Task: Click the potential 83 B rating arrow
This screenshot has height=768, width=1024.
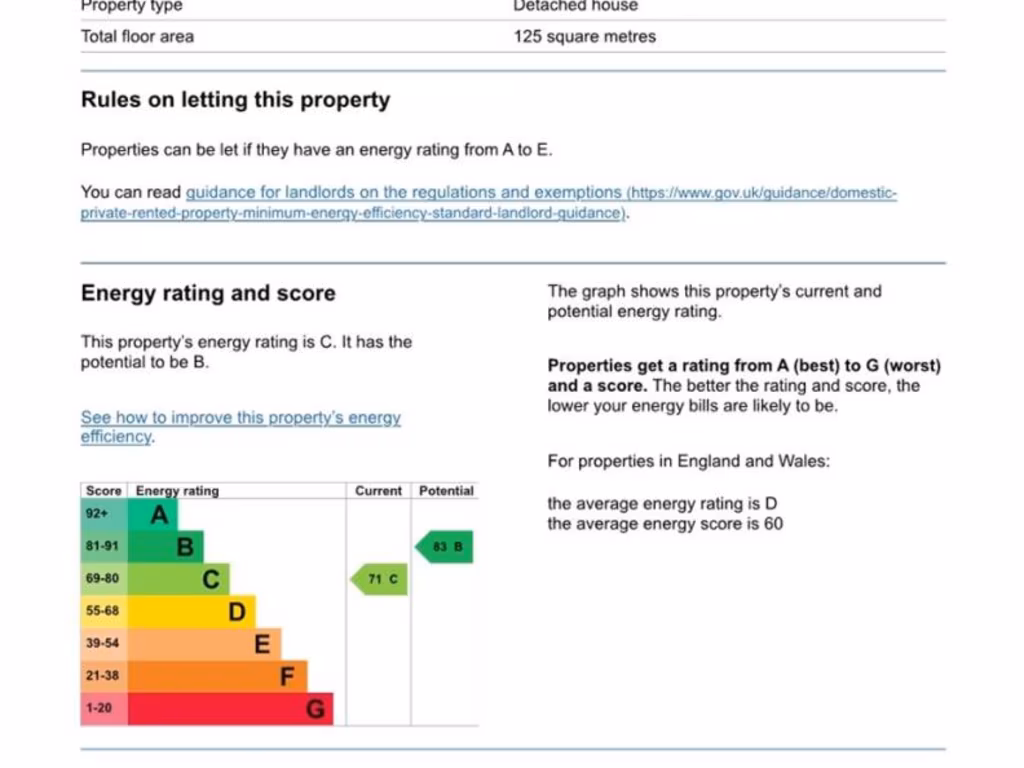Action: [x=445, y=547]
